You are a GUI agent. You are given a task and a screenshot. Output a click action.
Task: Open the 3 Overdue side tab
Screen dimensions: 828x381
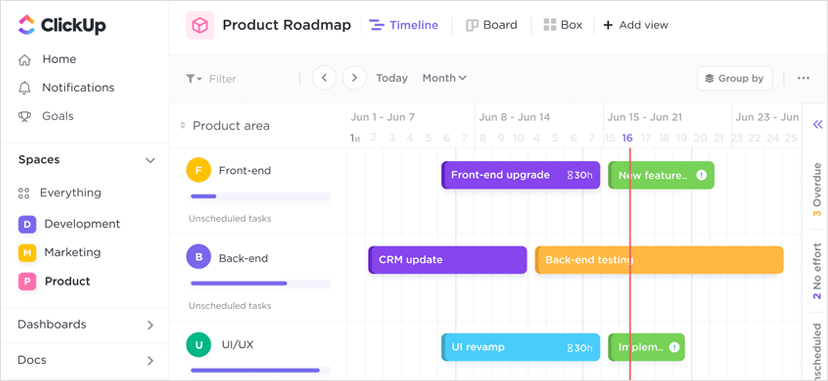pyautogui.click(x=817, y=190)
